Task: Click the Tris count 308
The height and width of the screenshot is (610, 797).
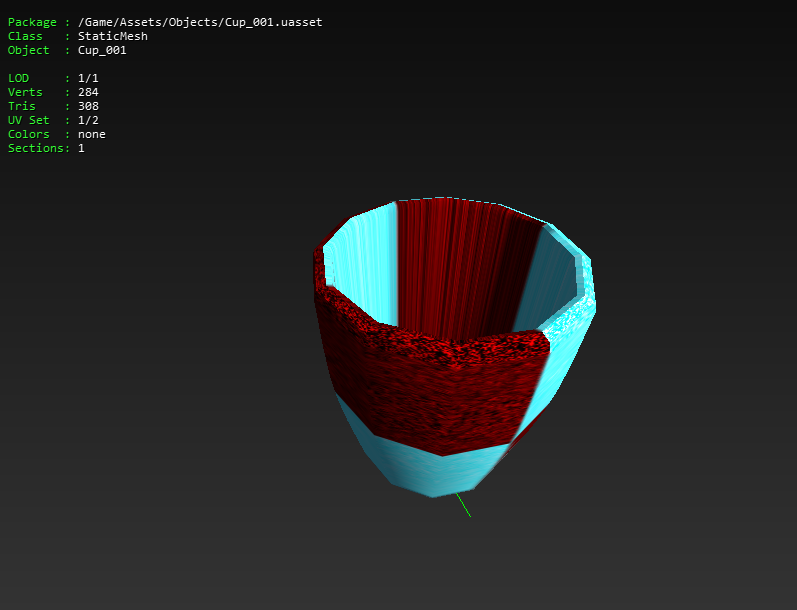Action: pos(88,106)
